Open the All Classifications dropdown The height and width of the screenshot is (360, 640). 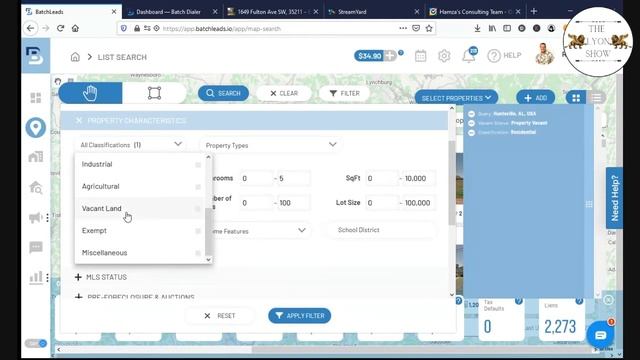pyautogui.click(x=131, y=144)
